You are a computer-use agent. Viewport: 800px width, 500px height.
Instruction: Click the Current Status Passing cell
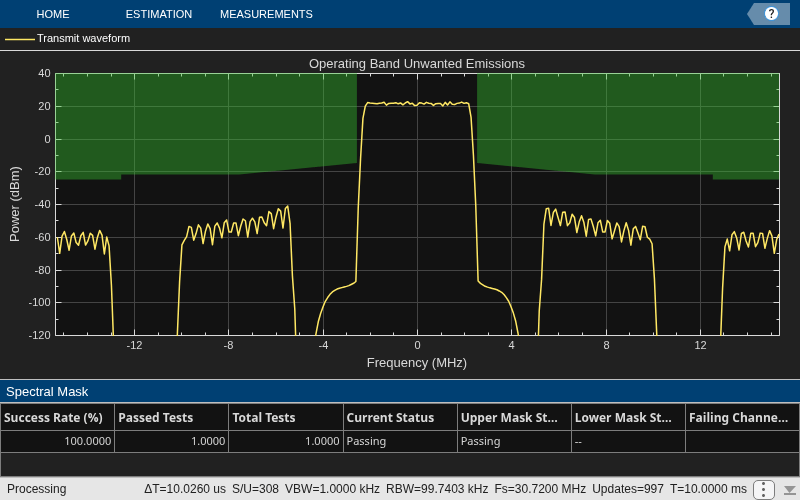click(x=400, y=441)
